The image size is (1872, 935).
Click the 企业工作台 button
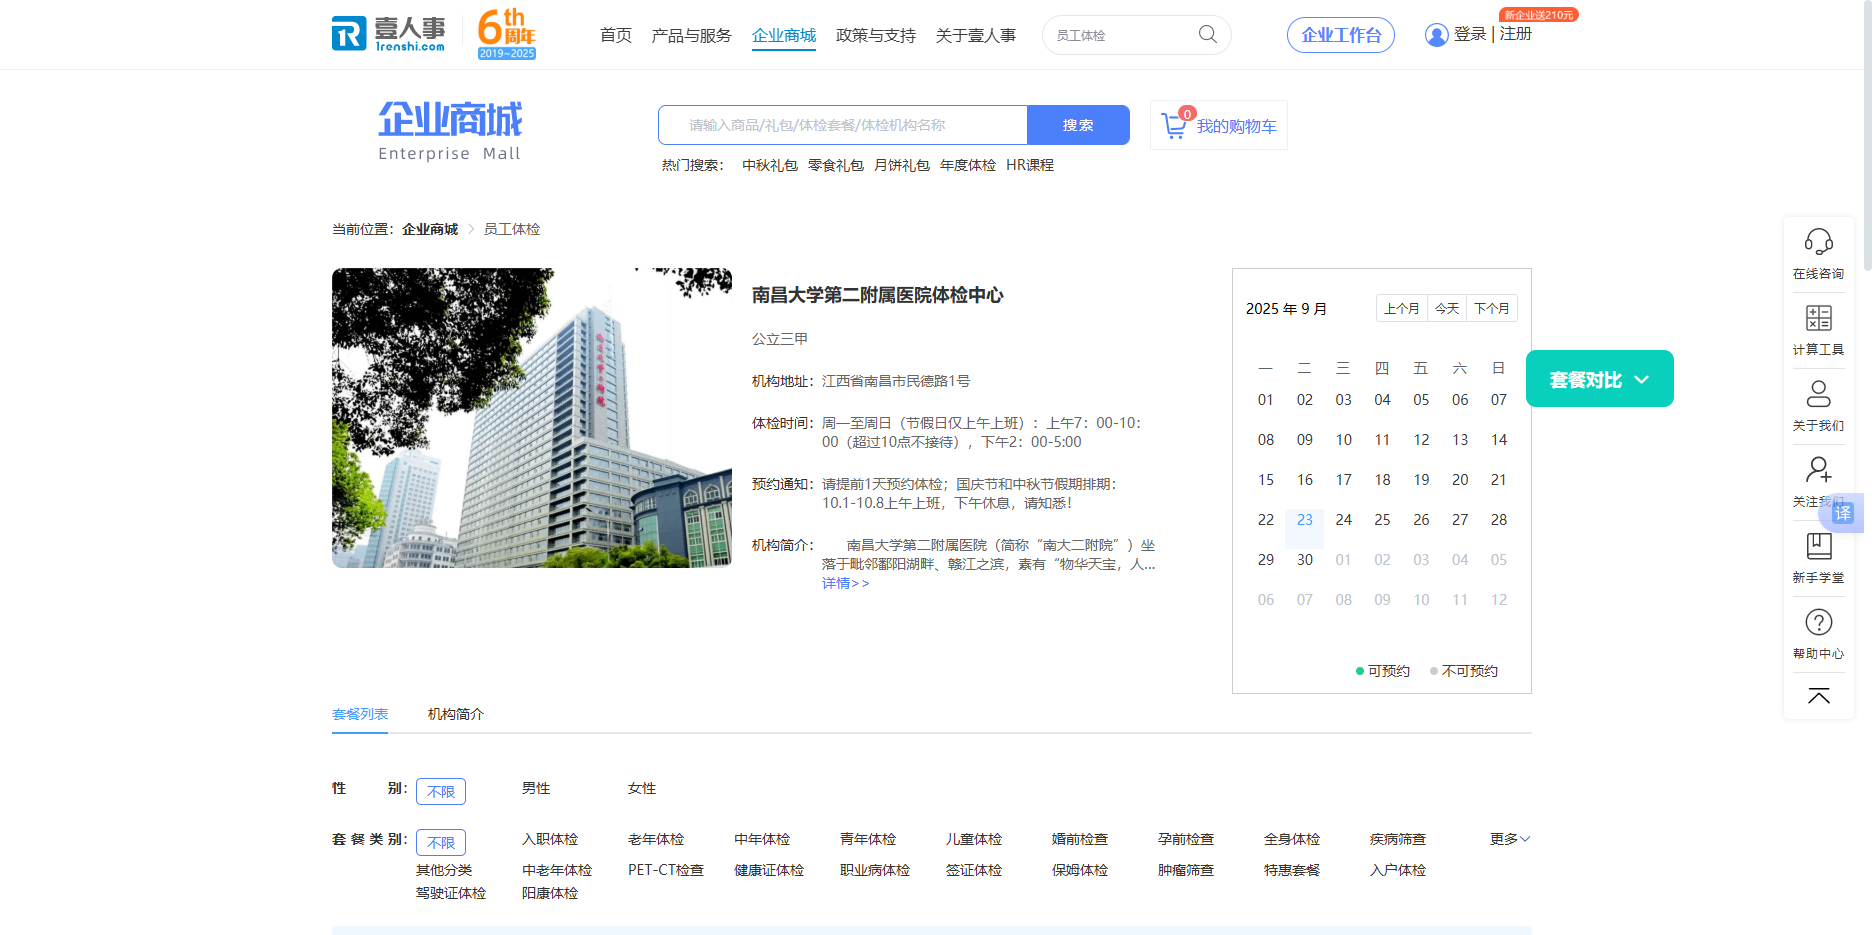click(x=1340, y=35)
